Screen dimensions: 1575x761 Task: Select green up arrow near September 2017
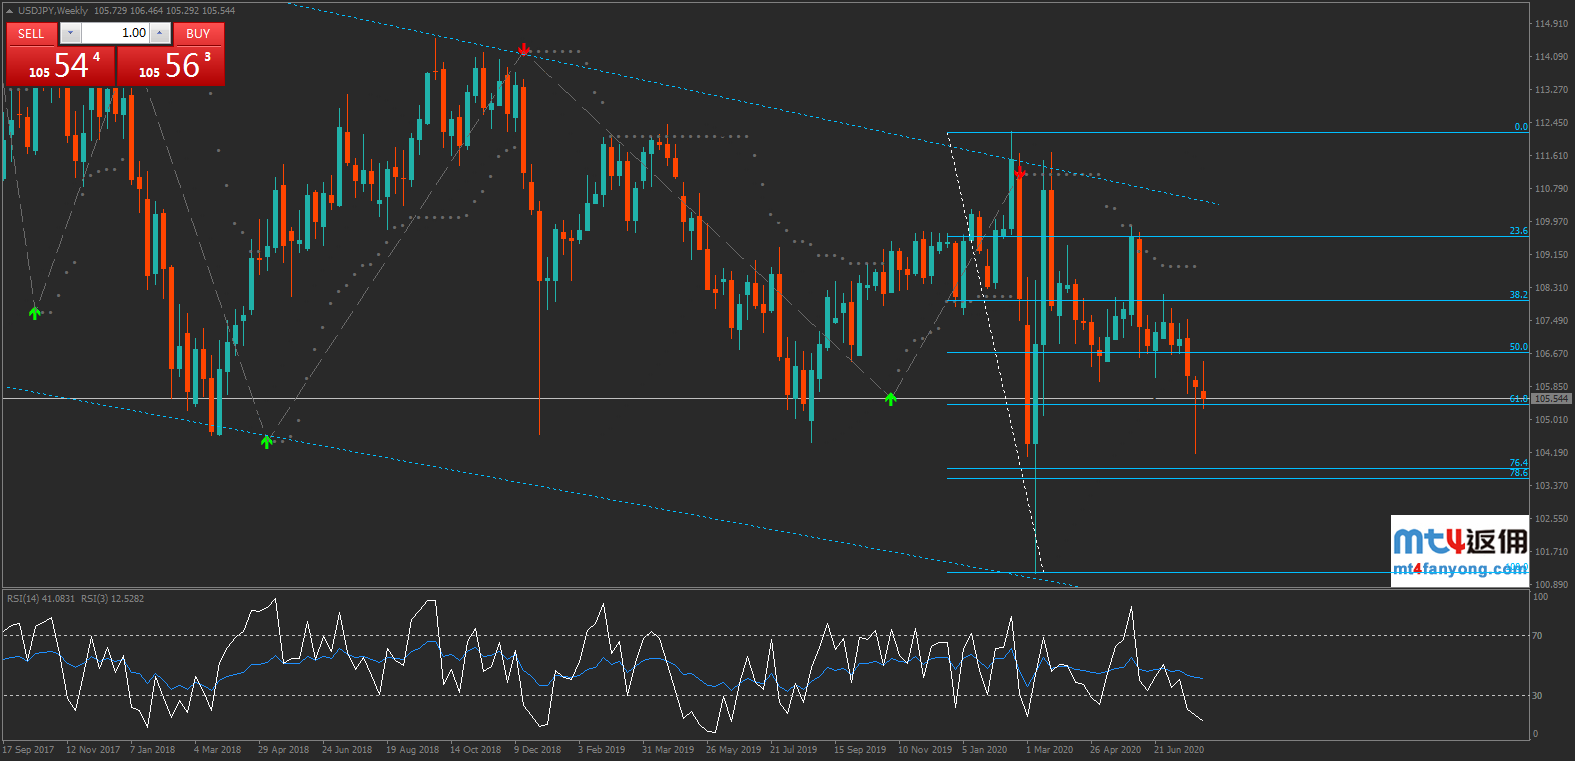click(x=35, y=313)
